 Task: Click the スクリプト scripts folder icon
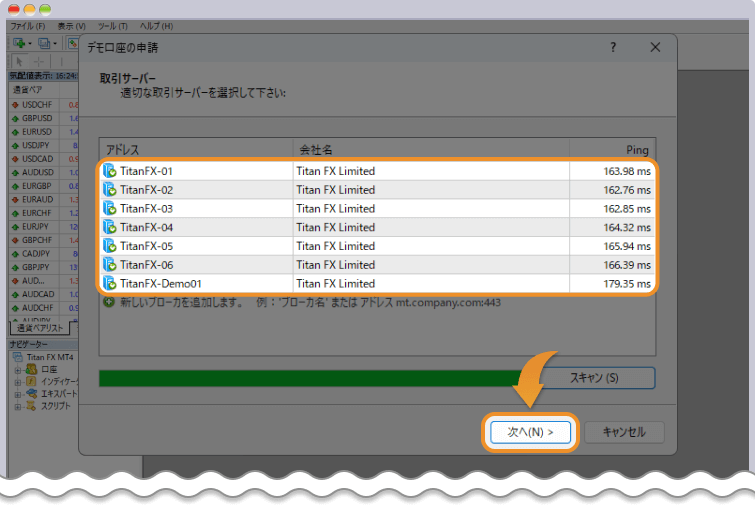click(31, 406)
